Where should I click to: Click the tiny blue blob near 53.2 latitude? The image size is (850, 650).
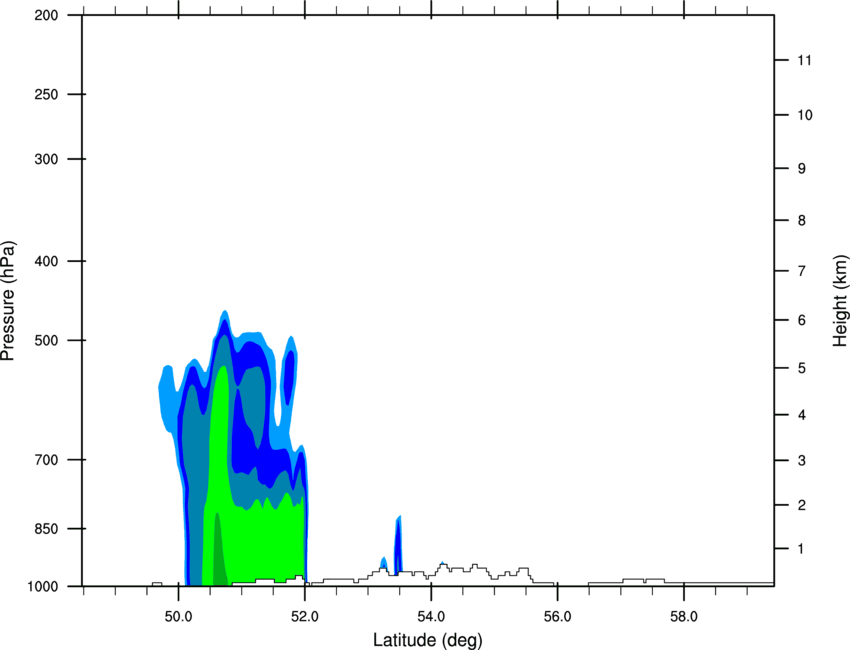coord(384,562)
